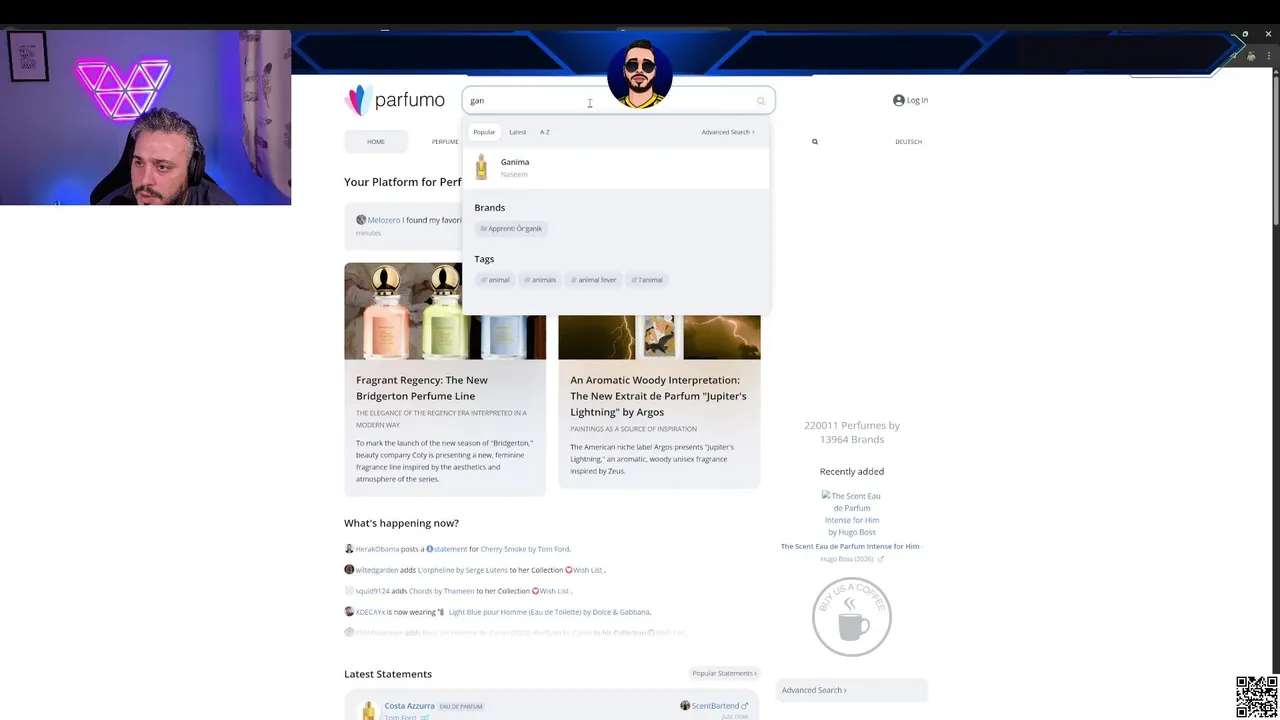Open the sidebar Advanced Search box

(852, 690)
